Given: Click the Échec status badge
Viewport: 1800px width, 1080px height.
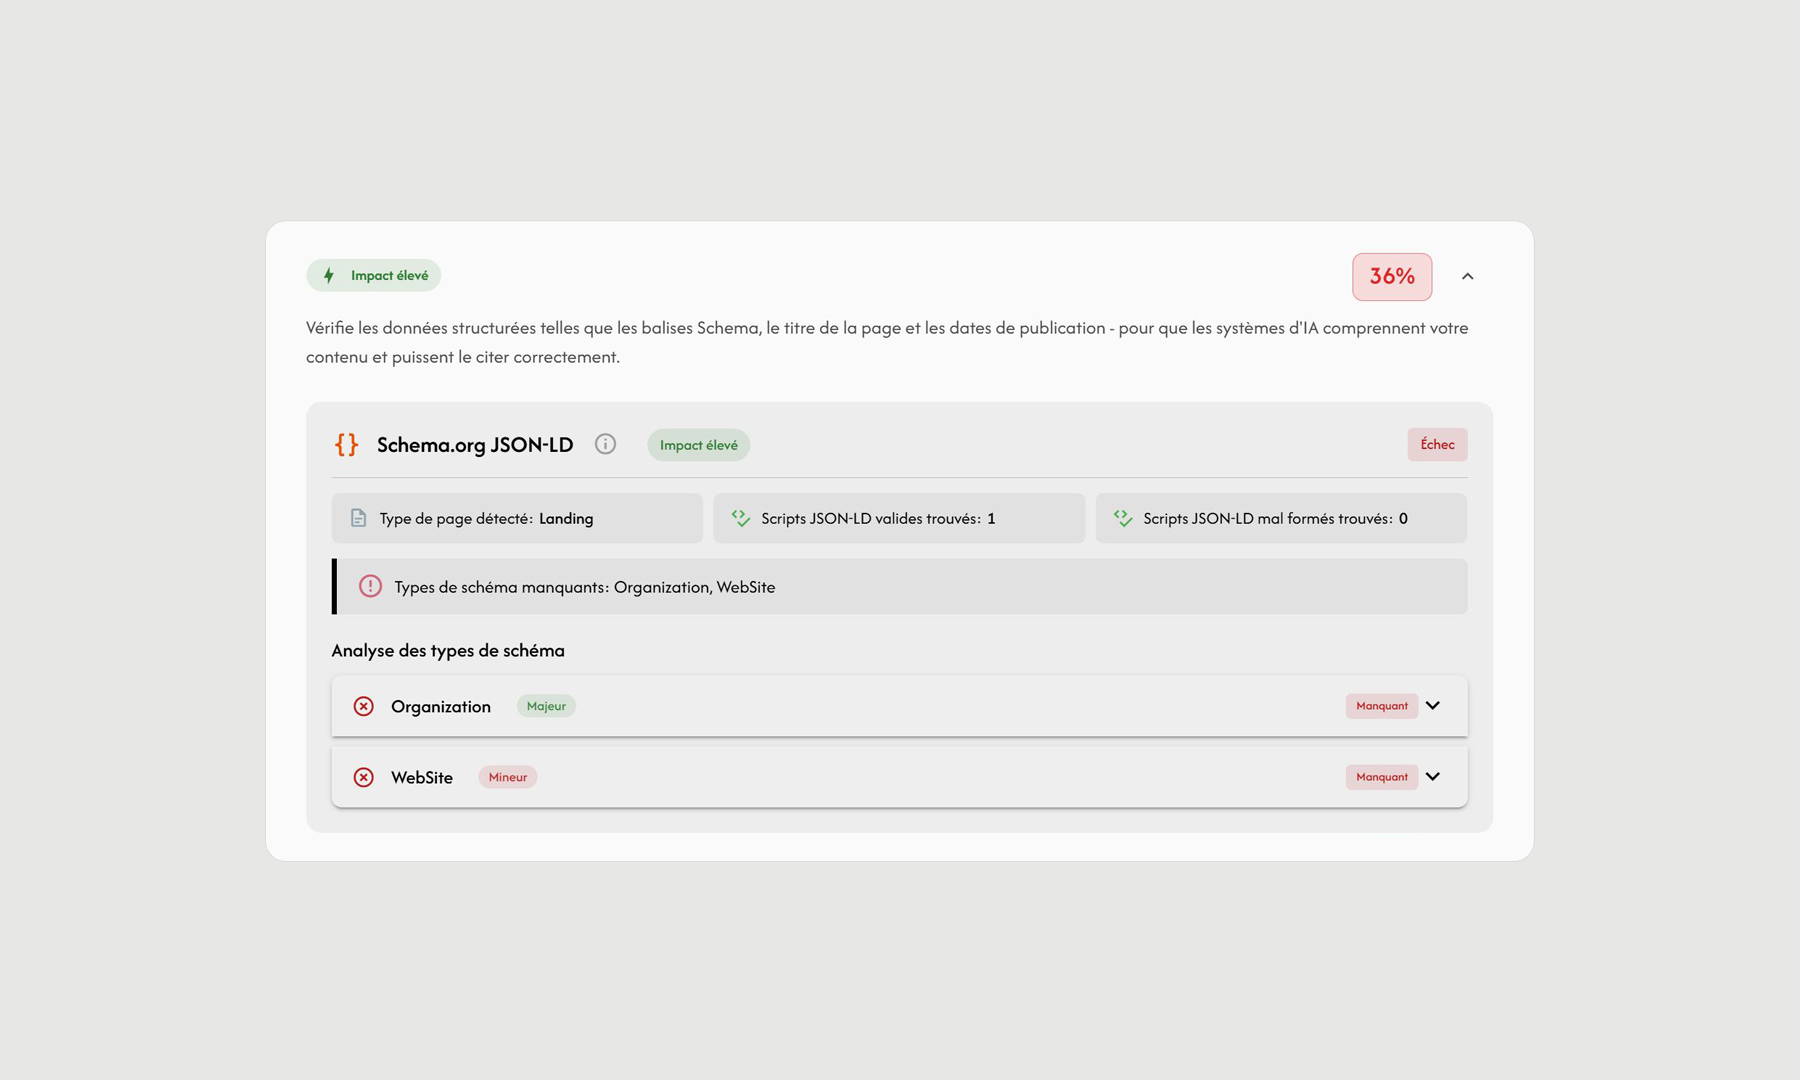Looking at the screenshot, I should pyautogui.click(x=1437, y=445).
